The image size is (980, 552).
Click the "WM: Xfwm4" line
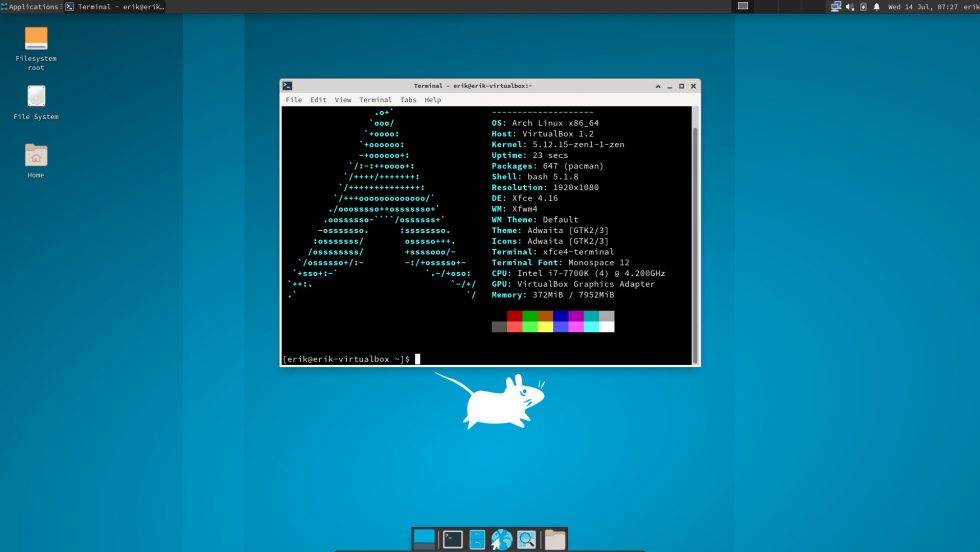pos(514,209)
